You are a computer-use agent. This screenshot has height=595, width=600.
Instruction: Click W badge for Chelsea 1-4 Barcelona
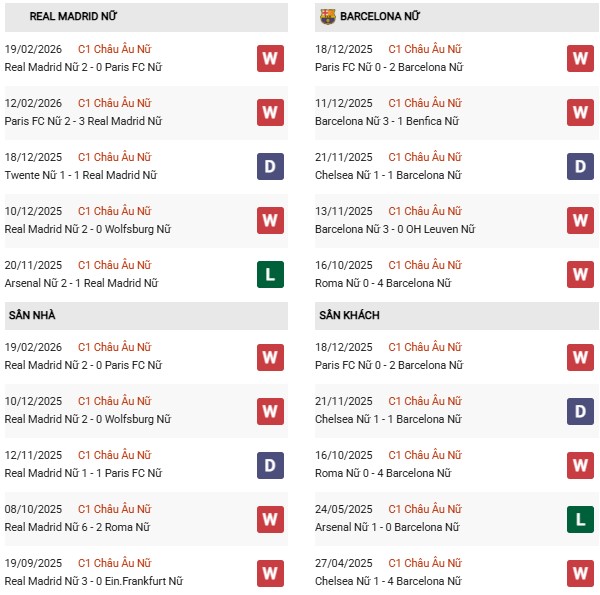click(580, 572)
